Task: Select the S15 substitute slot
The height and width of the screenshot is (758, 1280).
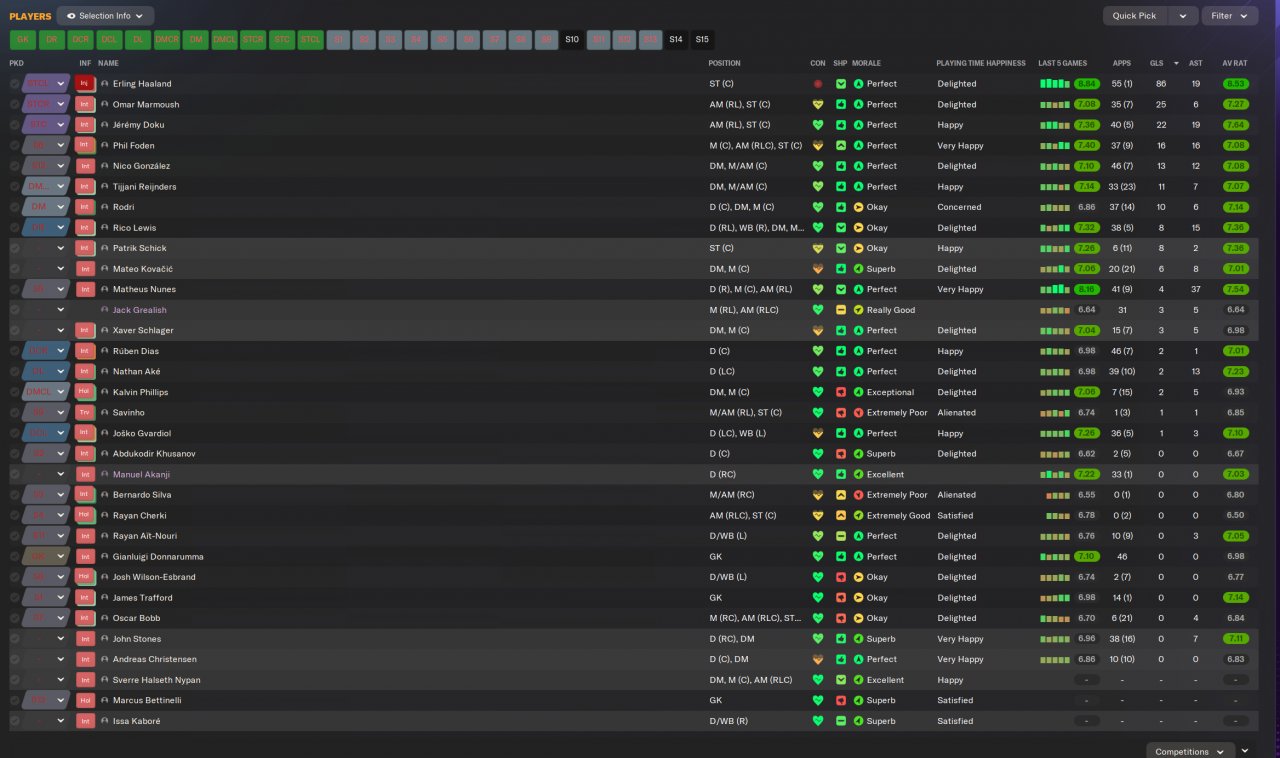Action: [702, 40]
